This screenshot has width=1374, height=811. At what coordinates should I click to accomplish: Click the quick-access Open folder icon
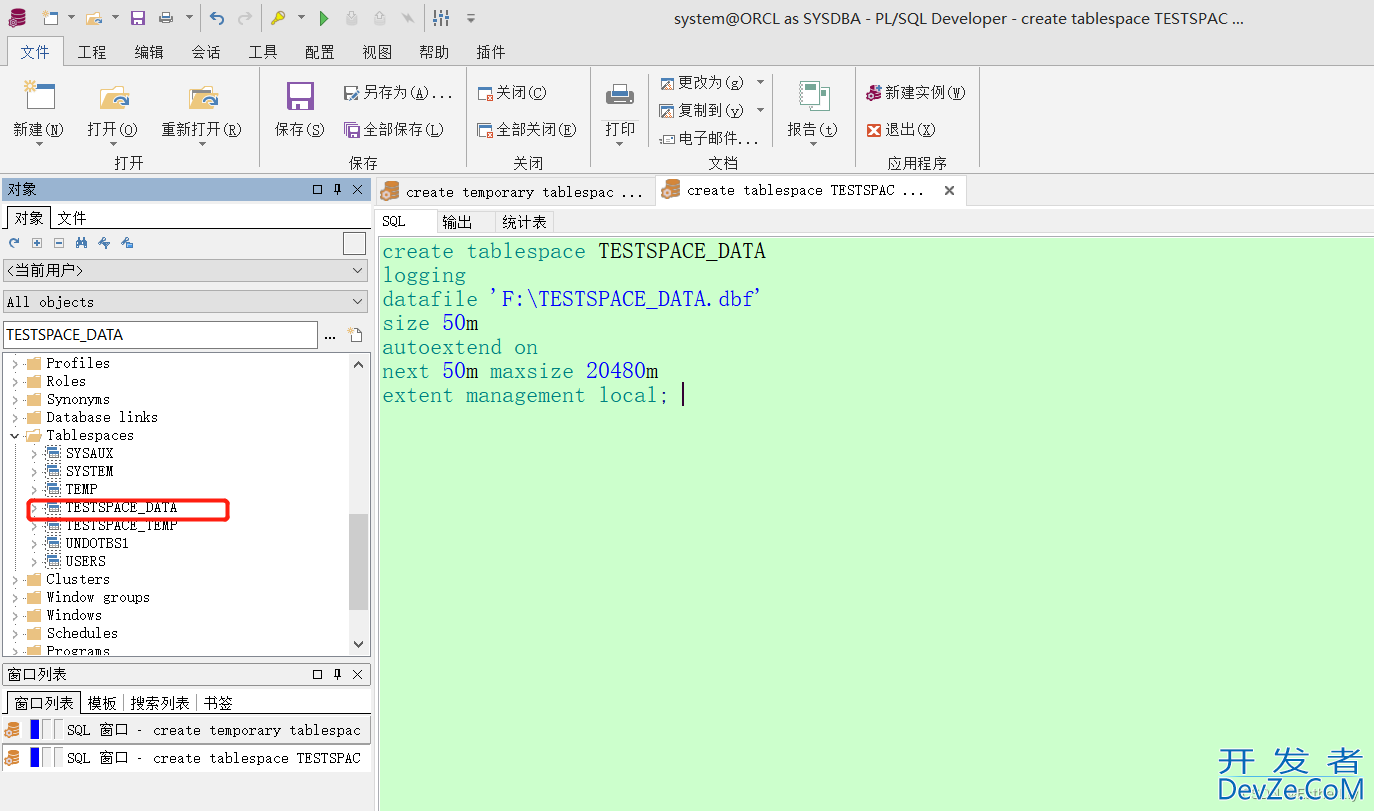coord(94,18)
